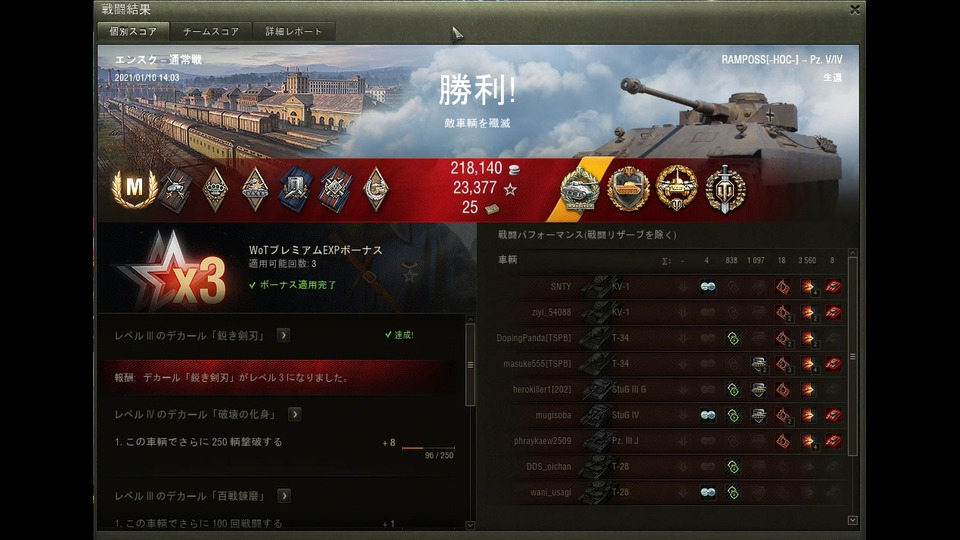Click the sword and shield emblem medal
960x540 pixels.
click(725, 190)
